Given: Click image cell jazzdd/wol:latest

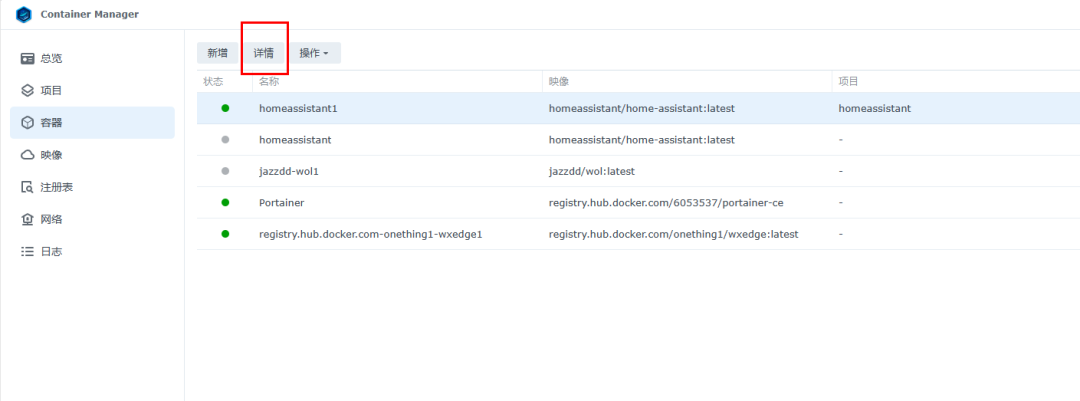Looking at the screenshot, I should coord(592,171).
